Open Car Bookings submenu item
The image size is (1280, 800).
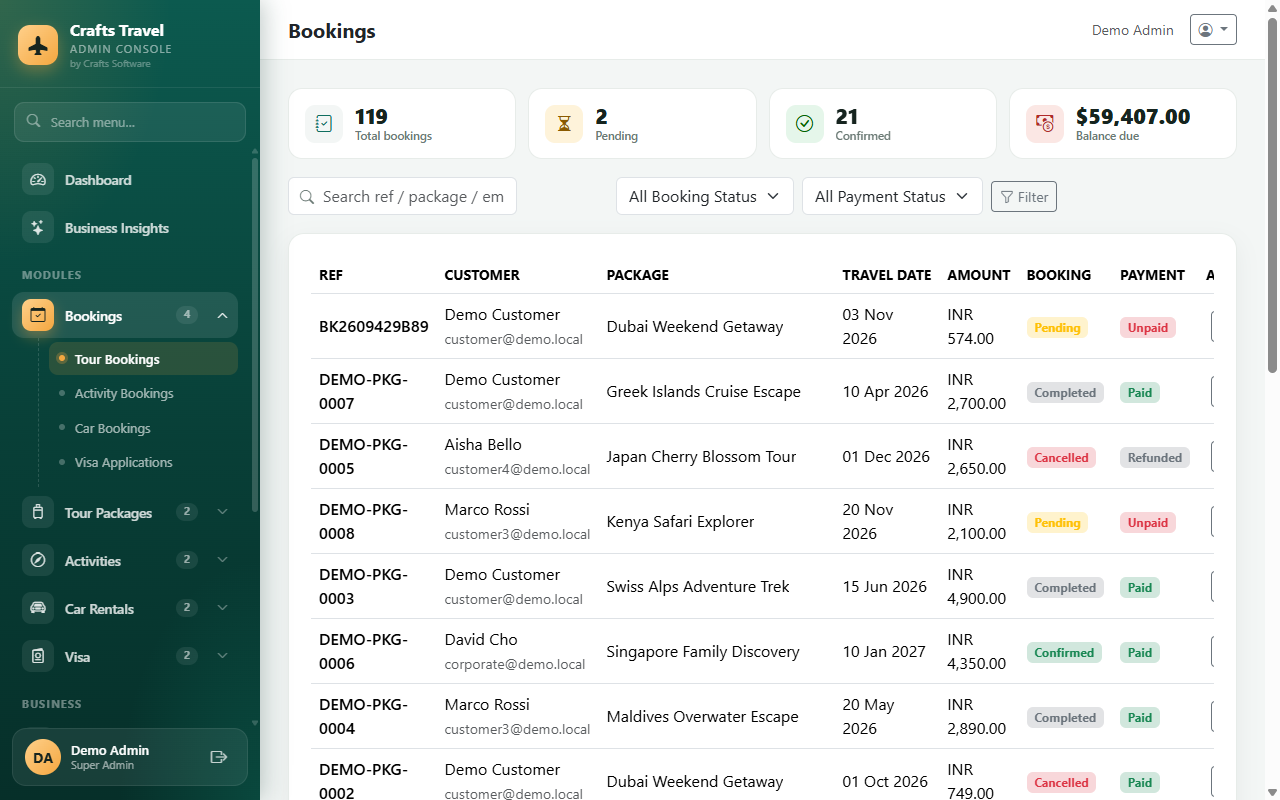(x=143, y=428)
